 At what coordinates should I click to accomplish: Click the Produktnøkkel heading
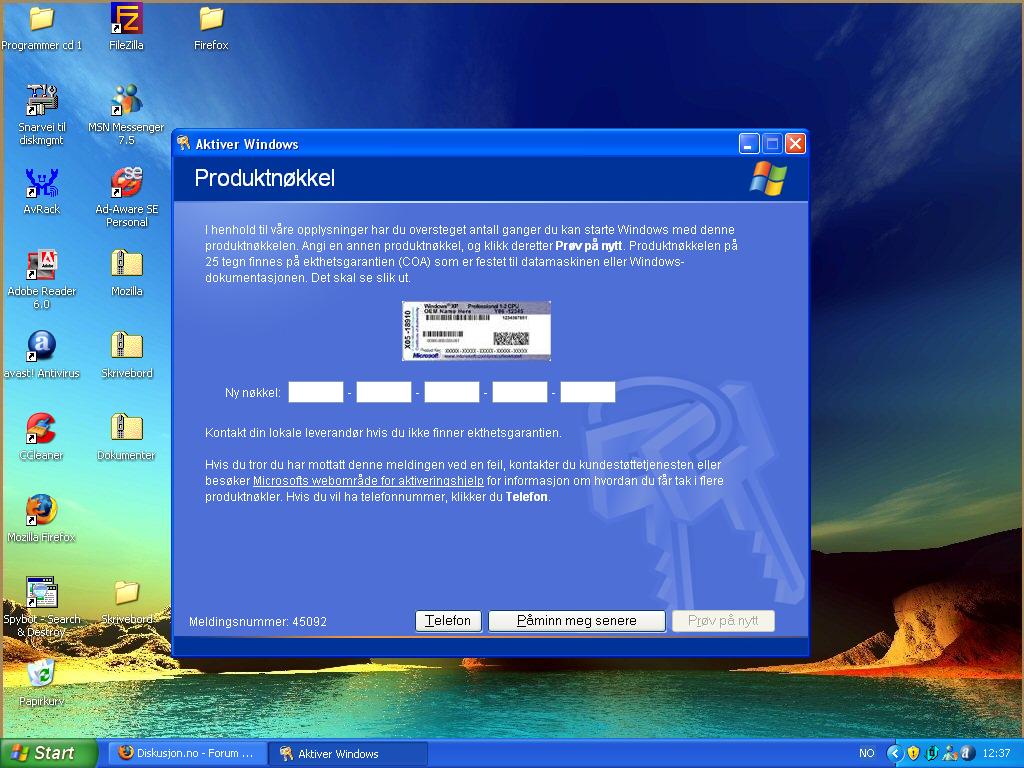[x=264, y=178]
